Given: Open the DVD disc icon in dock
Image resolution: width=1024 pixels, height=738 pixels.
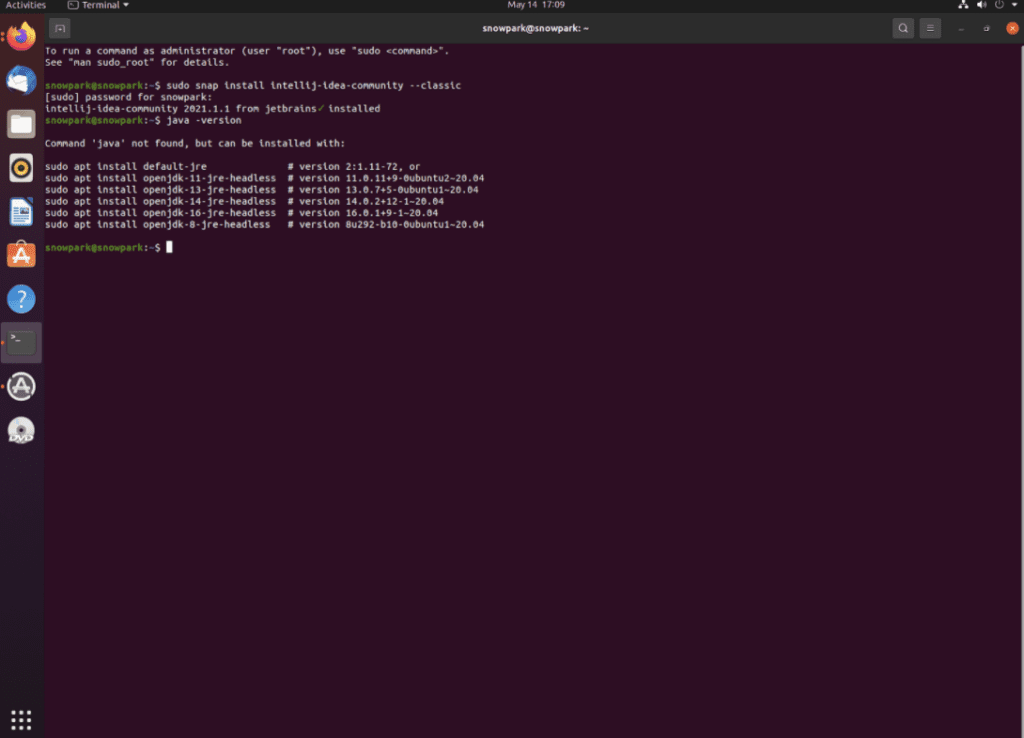Looking at the screenshot, I should click(x=21, y=430).
